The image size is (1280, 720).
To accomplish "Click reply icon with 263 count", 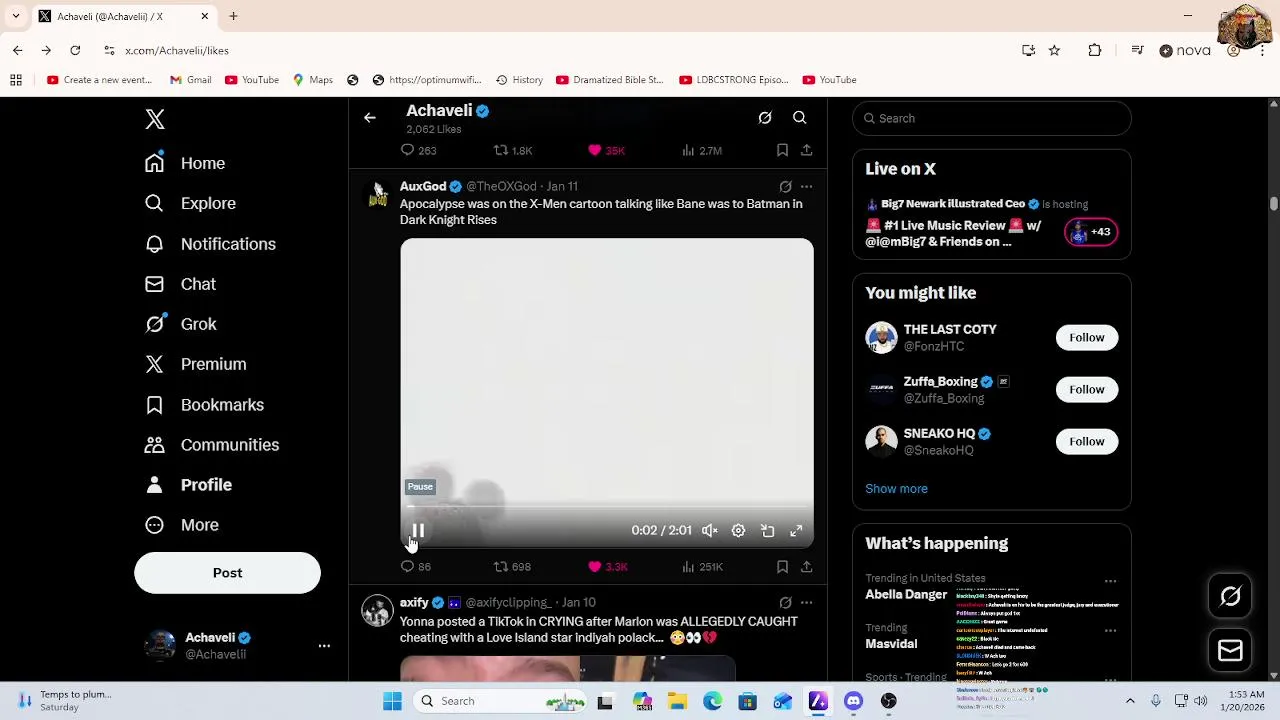I will [407, 150].
